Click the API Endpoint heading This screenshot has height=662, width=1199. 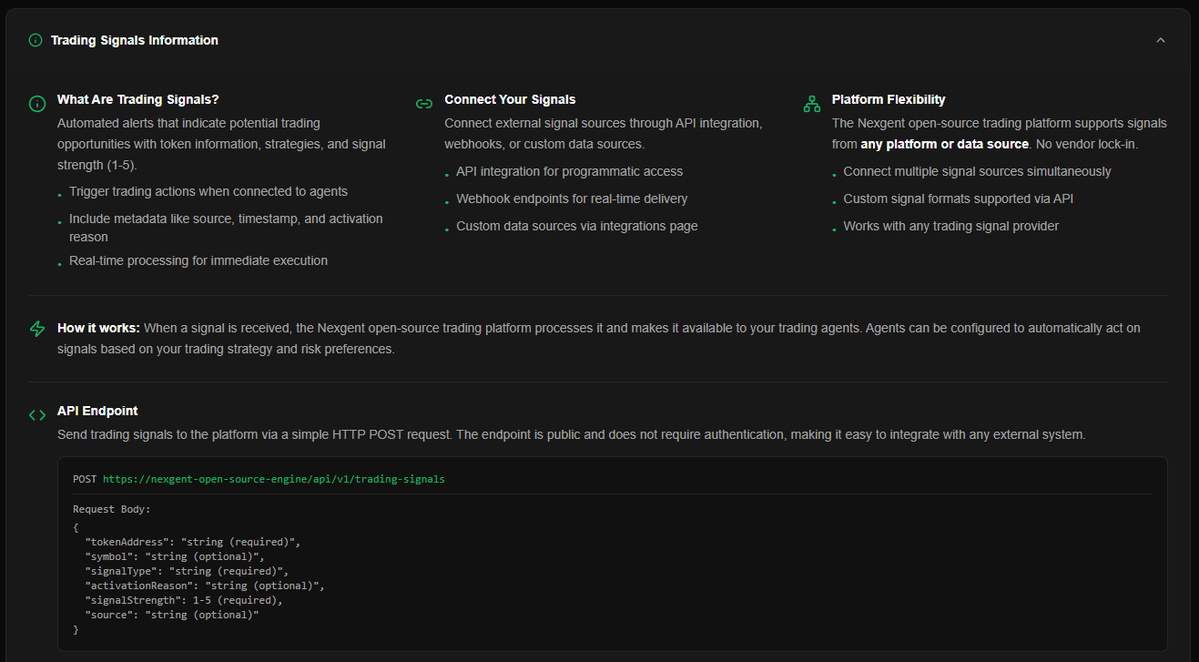97,411
